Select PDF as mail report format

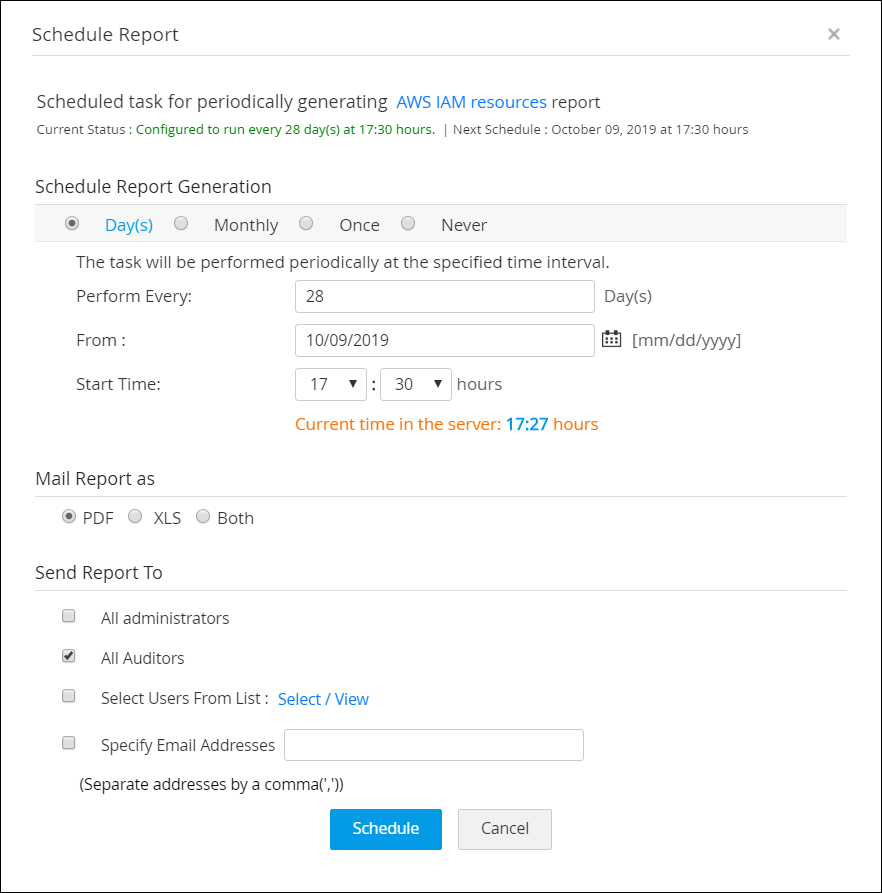pos(69,517)
